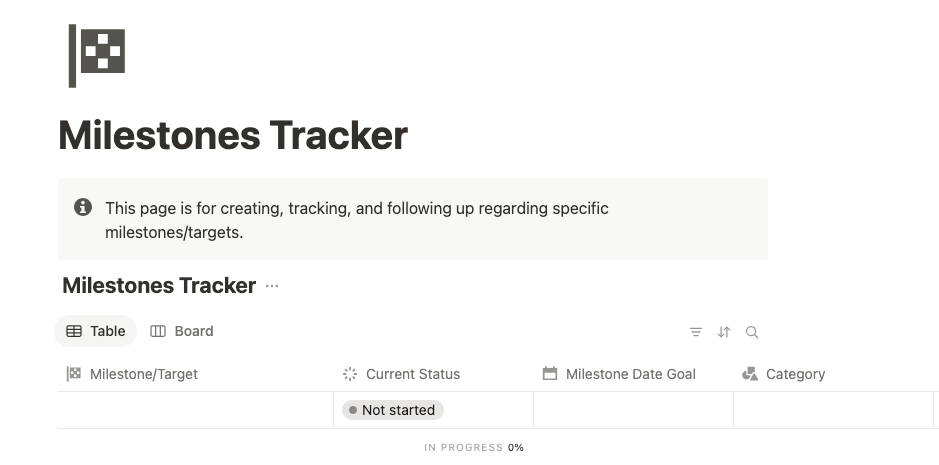Viewport: 939px width, 465px height.
Task: Click the info icon in the callout
Action: pyautogui.click(x=83, y=208)
